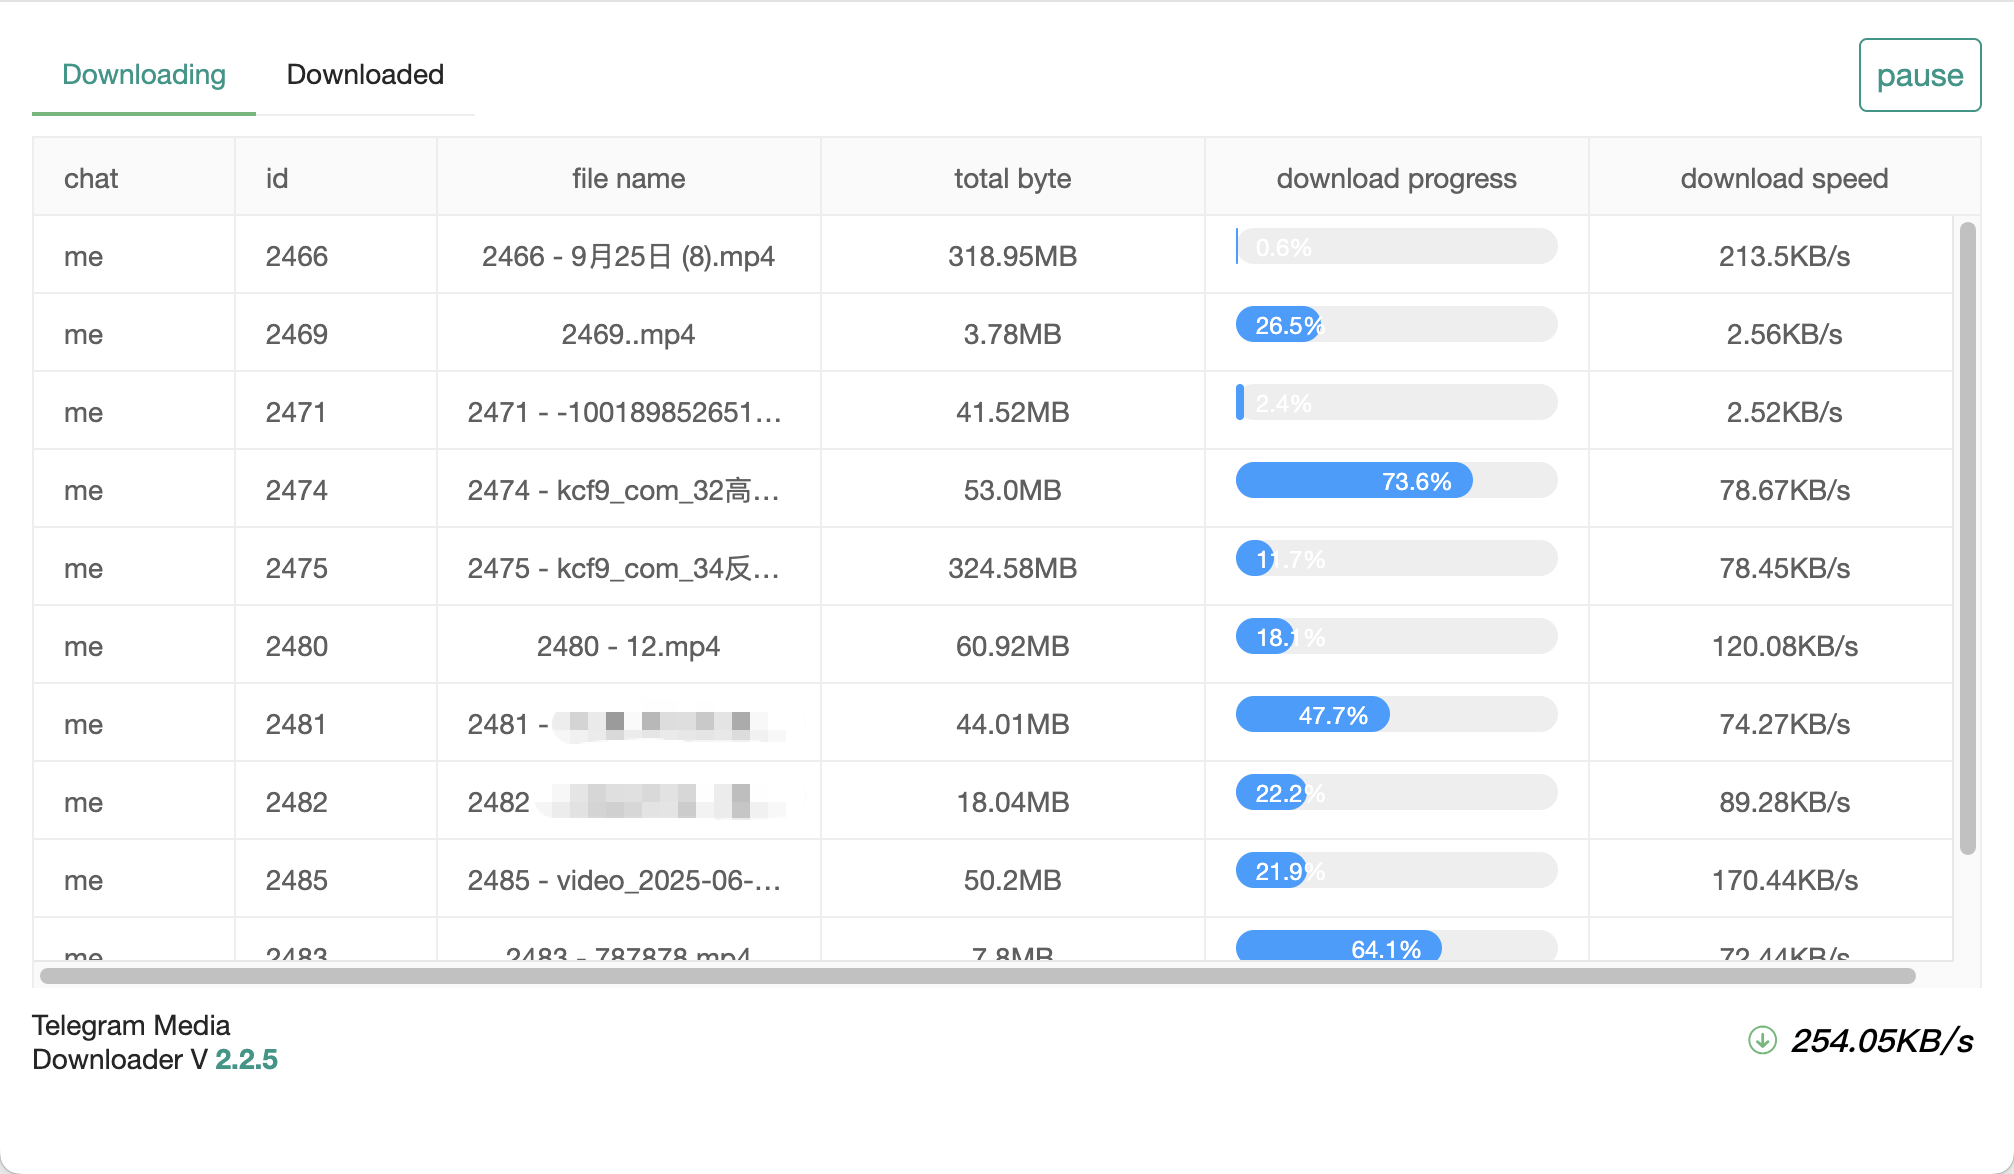Image resolution: width=2014 pixels, height=1174 pixels.
Task: Click the 318.95MB total byte cell
Action: click(1012, 256)
